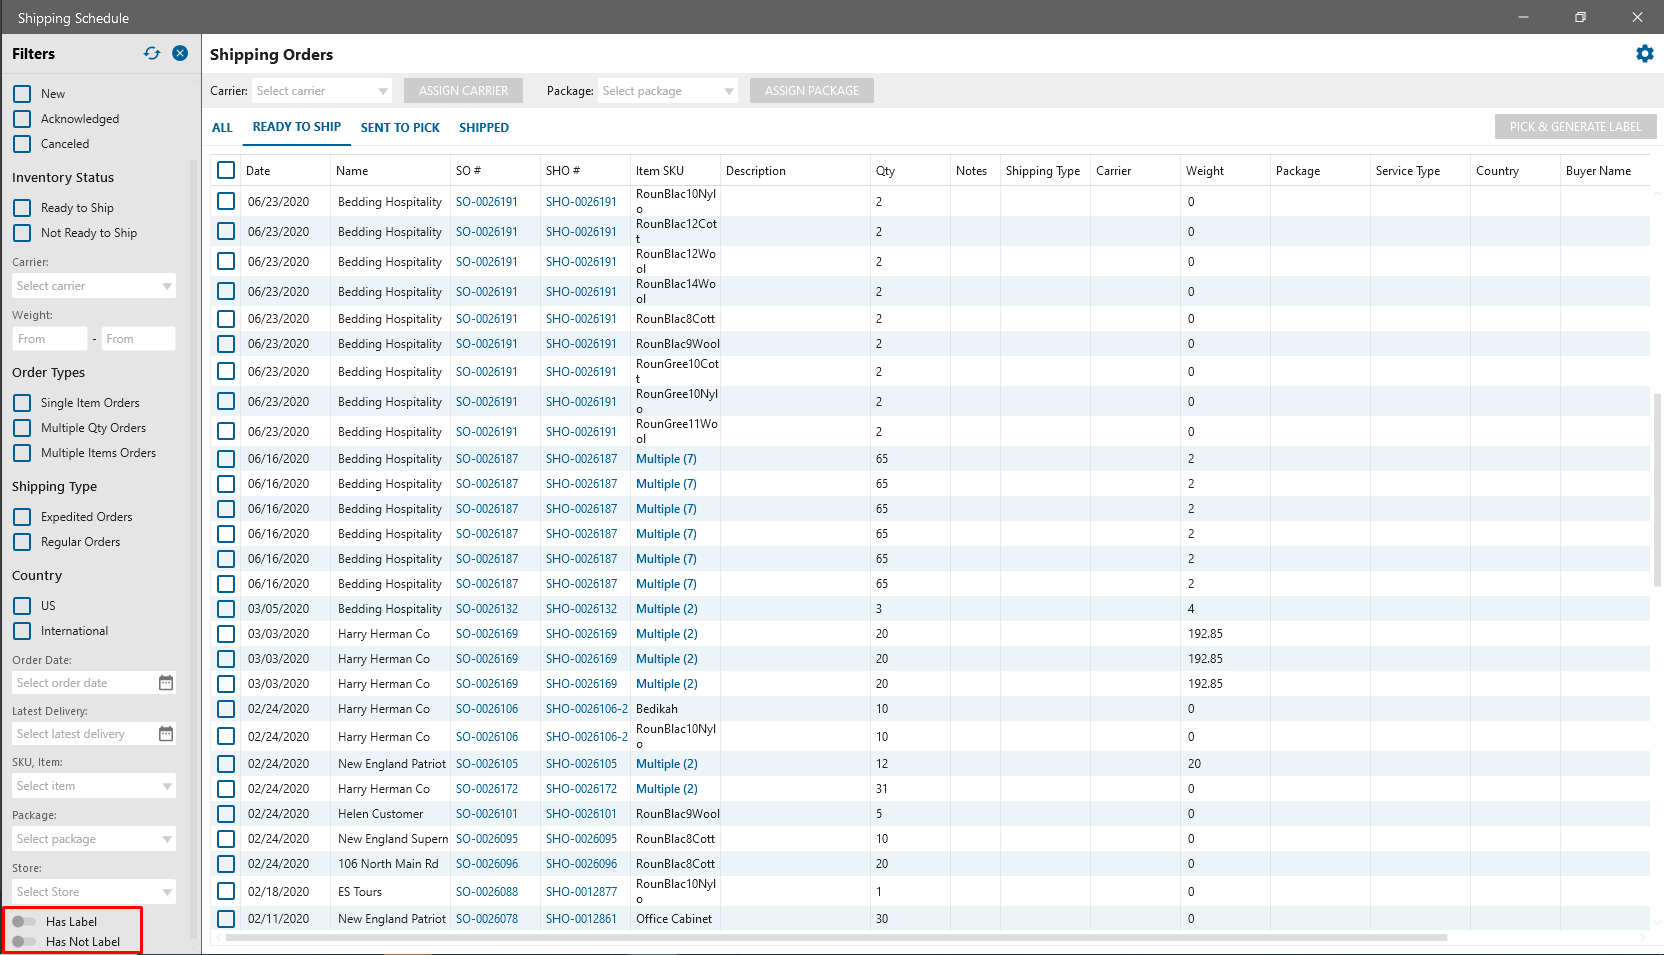
Task: Restore down the Shipping Schedule window
Action: pos(1580,17)
